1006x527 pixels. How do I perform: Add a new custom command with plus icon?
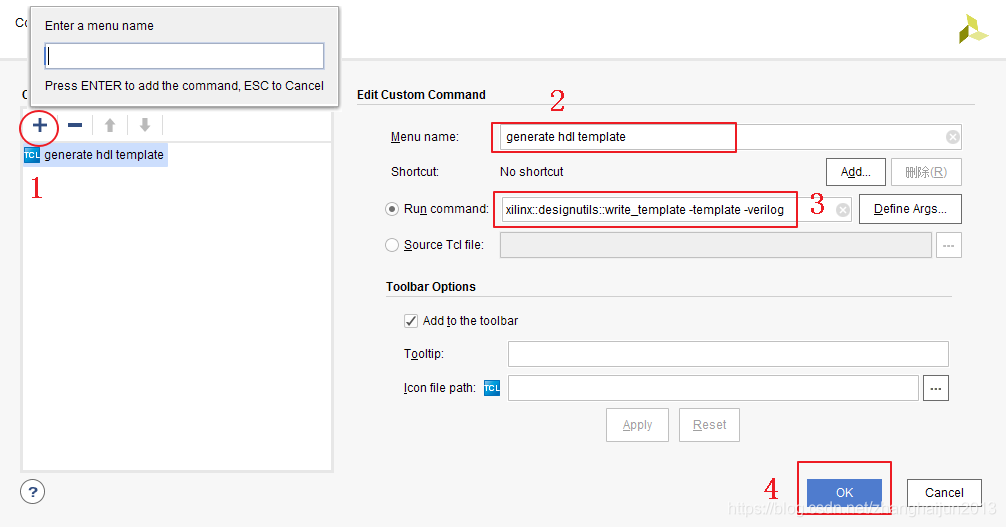click(40, 125)
